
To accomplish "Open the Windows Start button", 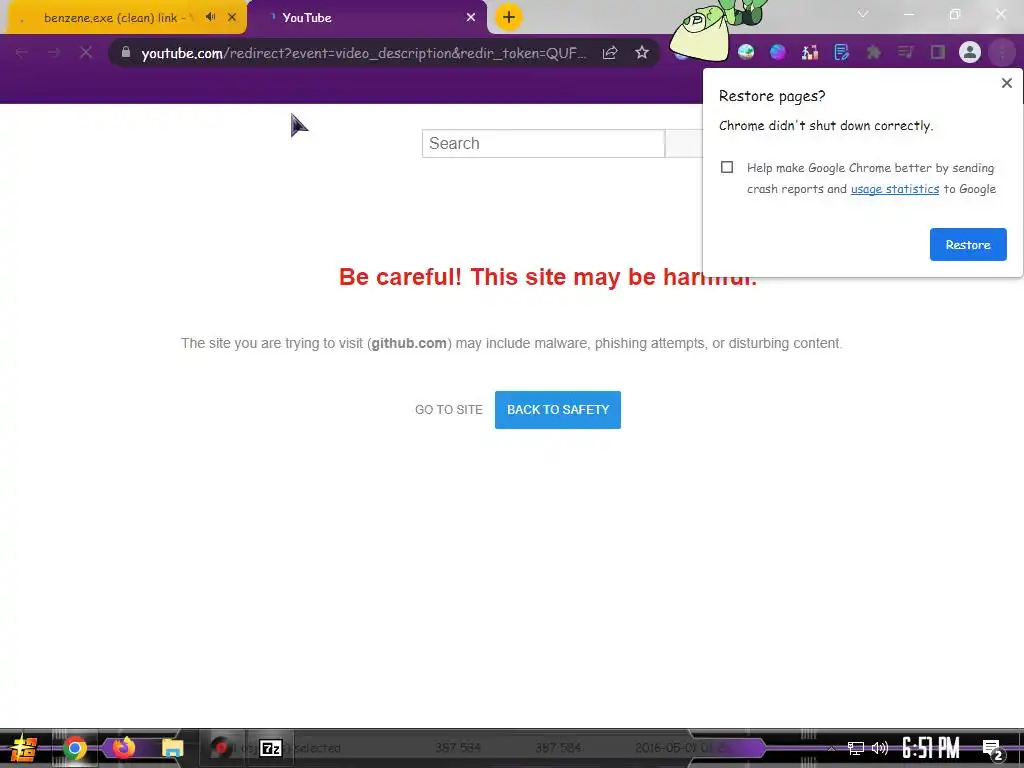I will pos(24,748).
